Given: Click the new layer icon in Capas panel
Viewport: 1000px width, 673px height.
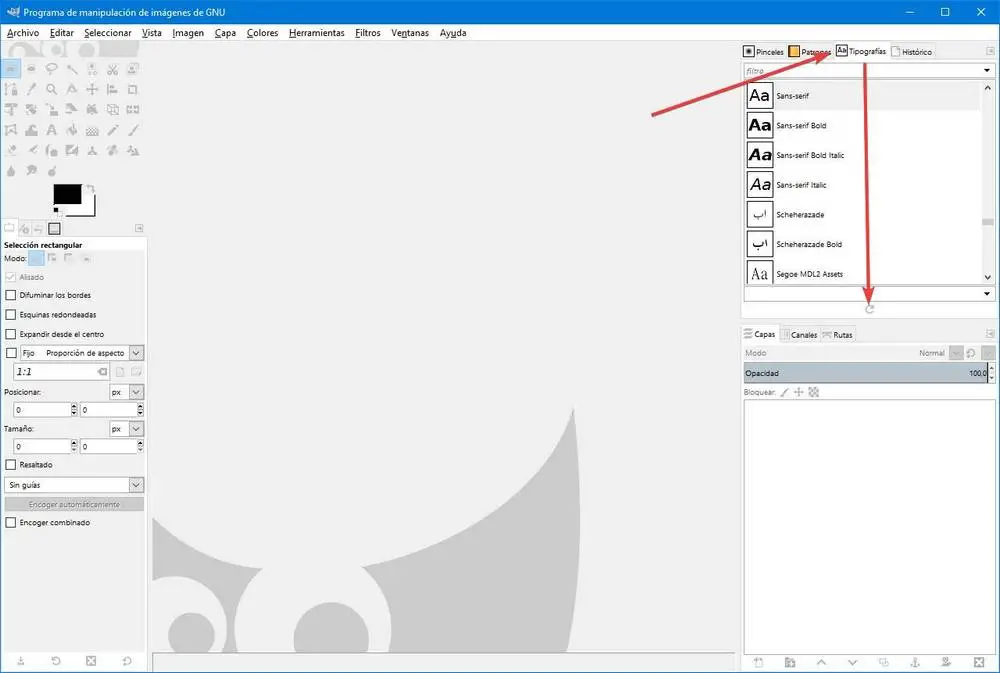Looking at the screenshot, I should pyautogui.click(x=758, y=663).
